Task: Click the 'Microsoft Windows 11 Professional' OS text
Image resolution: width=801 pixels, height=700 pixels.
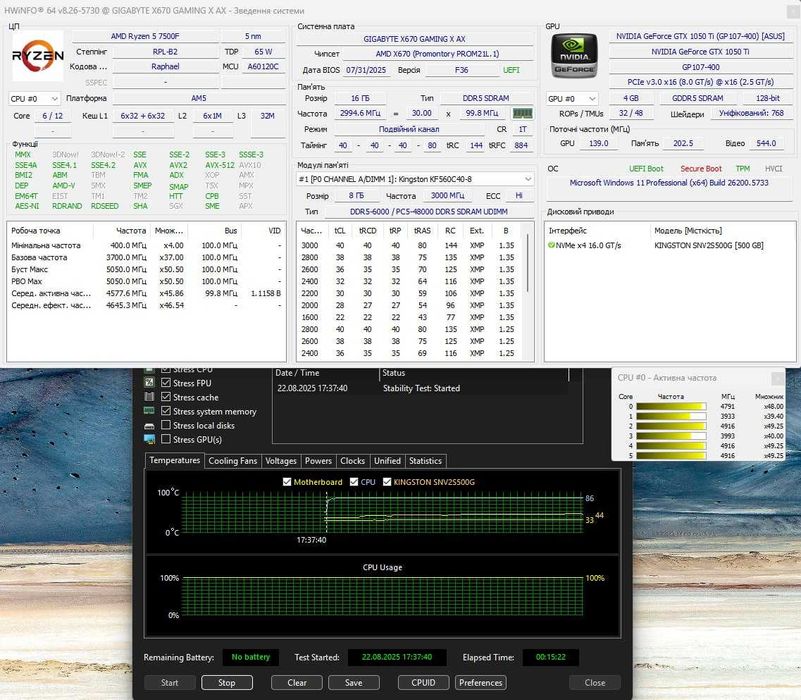Action: coord(669,182)
